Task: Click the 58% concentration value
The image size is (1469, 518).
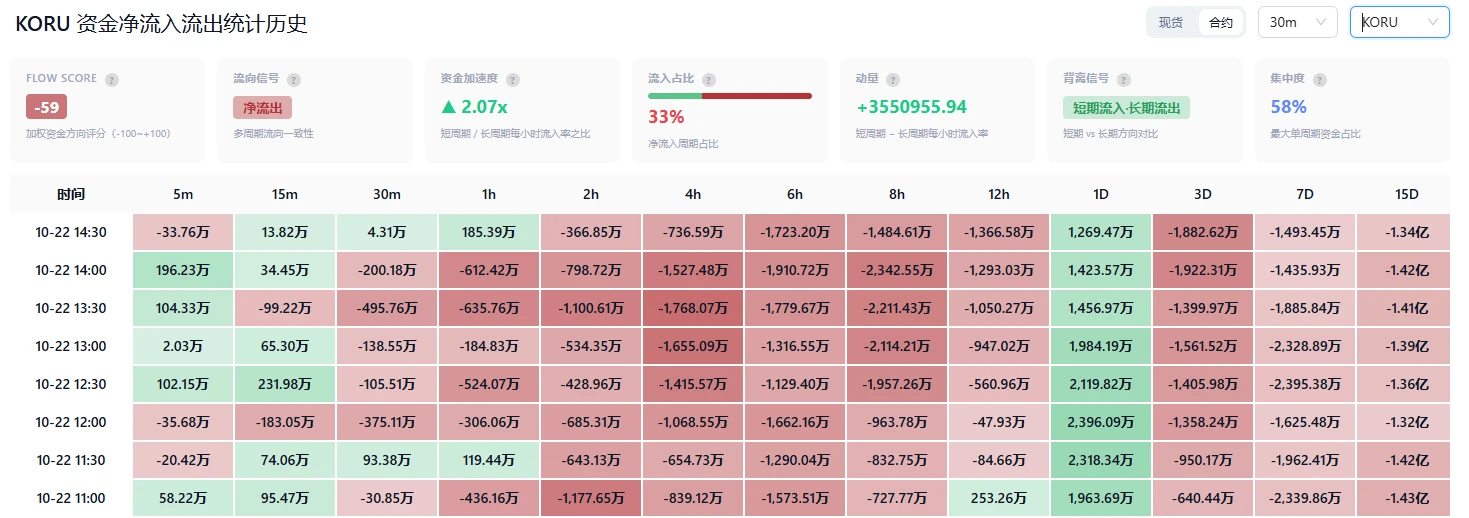Action: click(1289, 107)
